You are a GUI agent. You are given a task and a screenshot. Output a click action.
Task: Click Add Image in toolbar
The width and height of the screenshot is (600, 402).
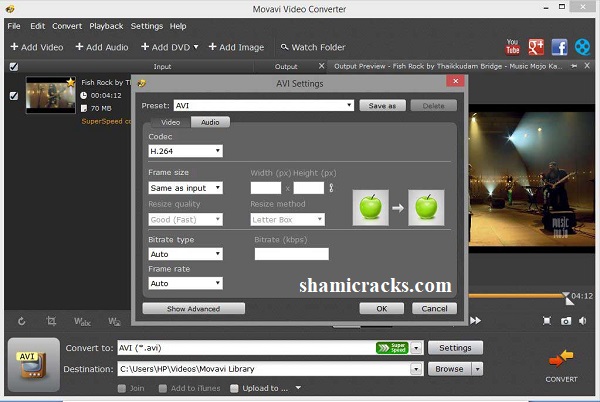236,47
